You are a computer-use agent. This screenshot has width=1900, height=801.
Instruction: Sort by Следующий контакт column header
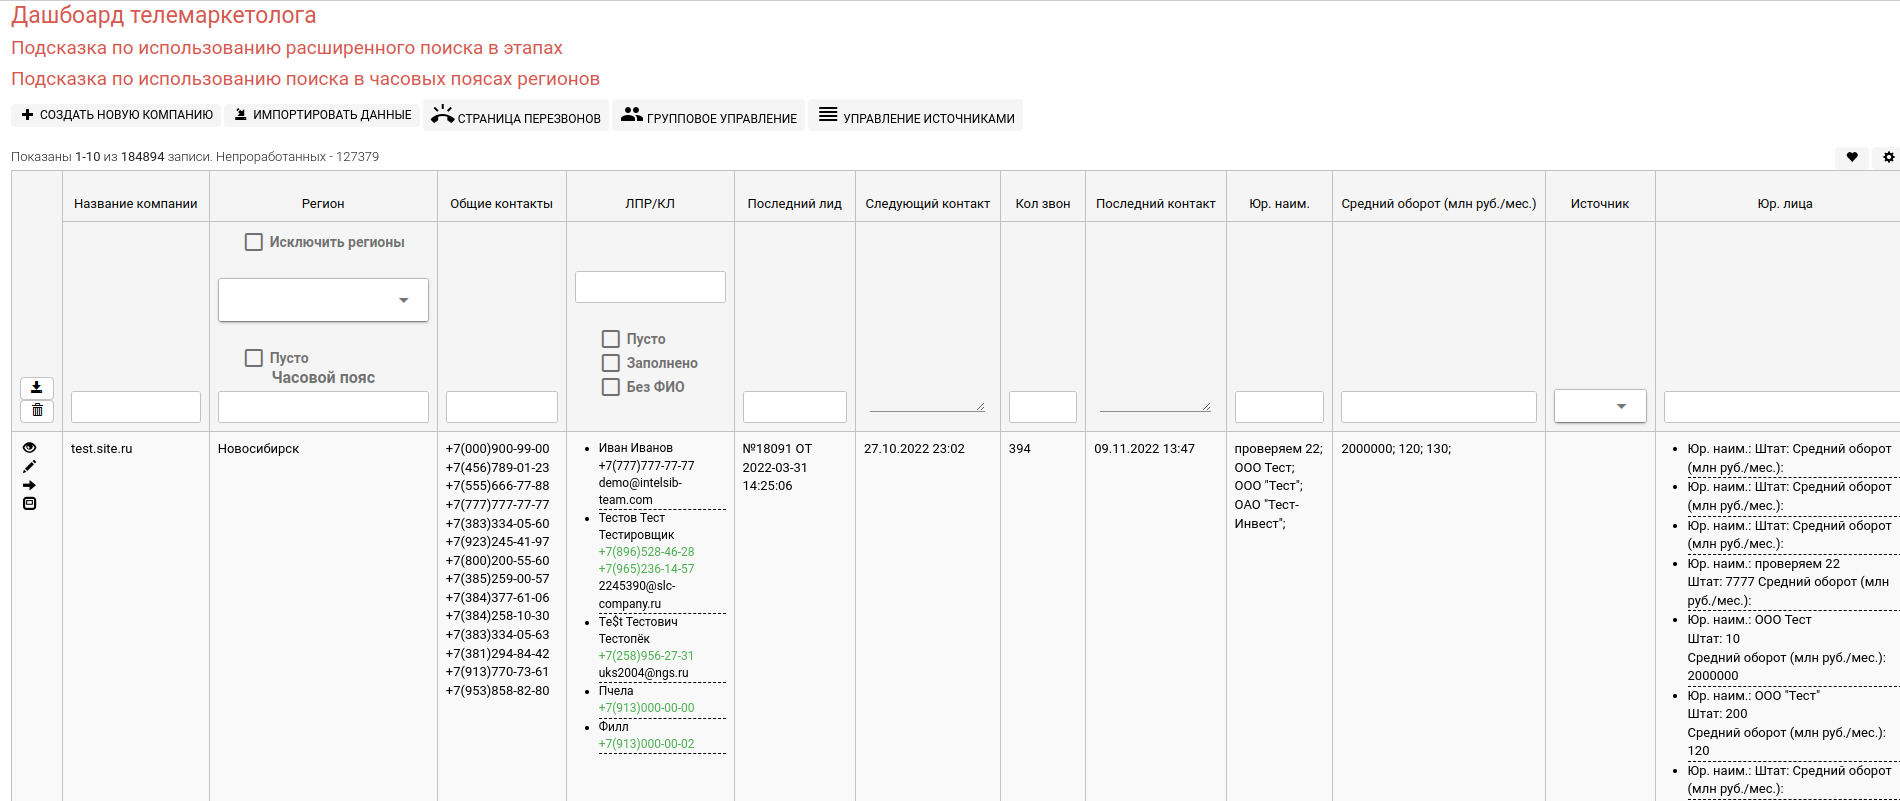pyautogui.click(x=927, y=204)
